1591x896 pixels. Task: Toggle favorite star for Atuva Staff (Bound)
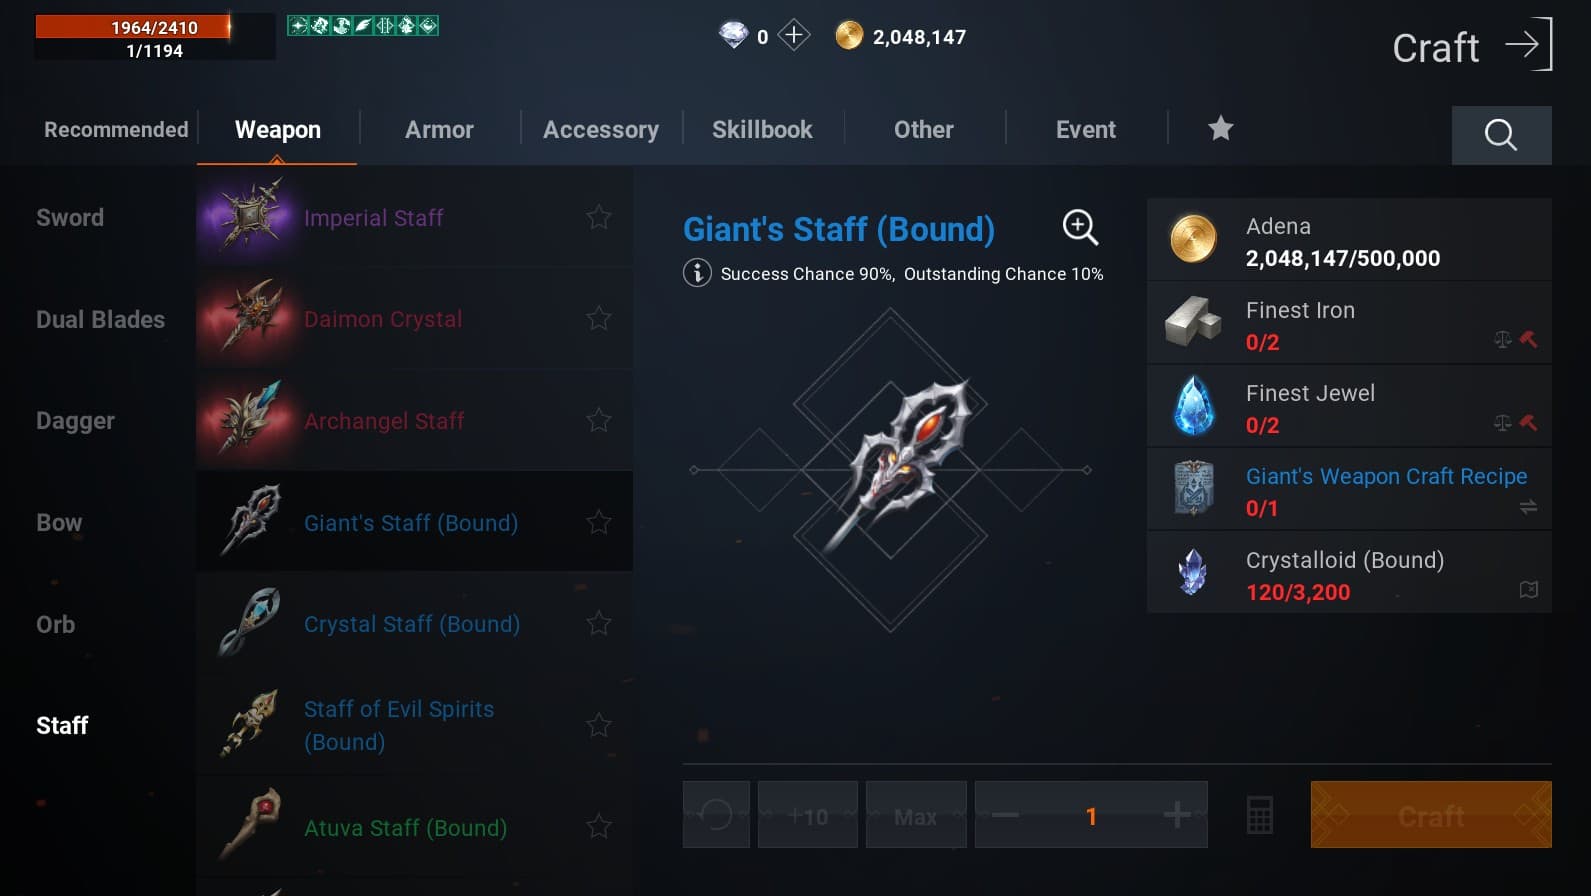(599, 827)
